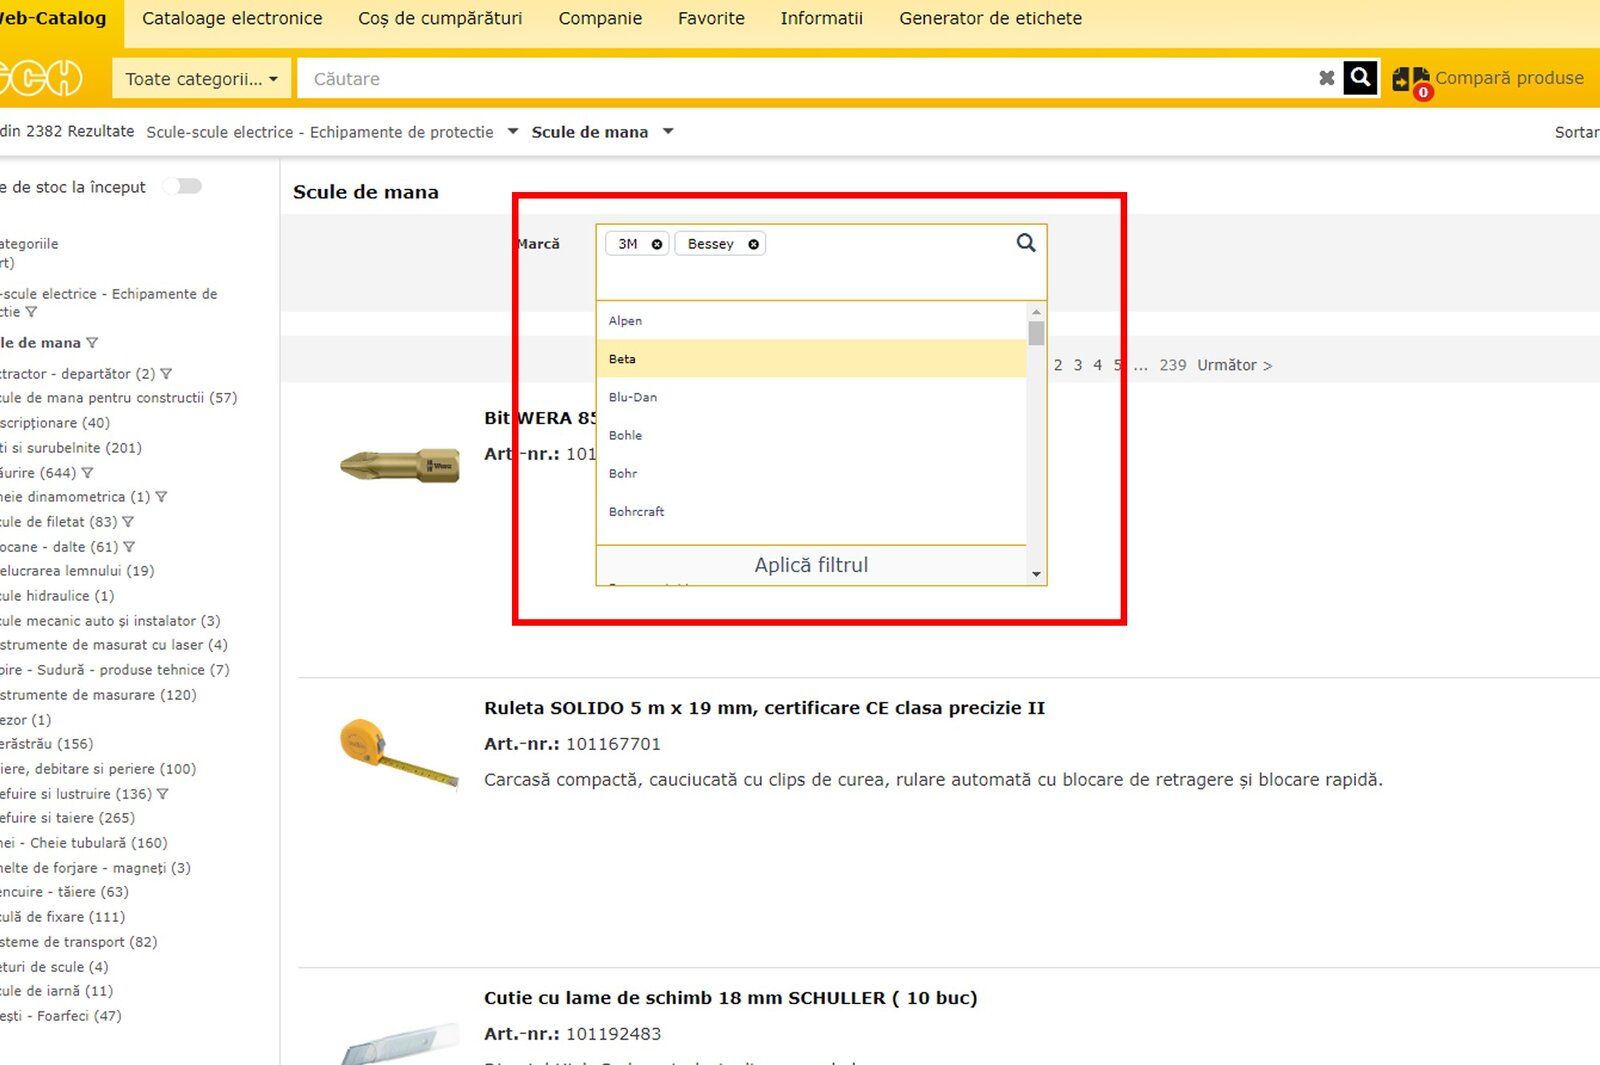Viewport: 1600px width, 1065px height.
Task: Click the brand list scroll-down arrow
Action: pos(1036,574)
